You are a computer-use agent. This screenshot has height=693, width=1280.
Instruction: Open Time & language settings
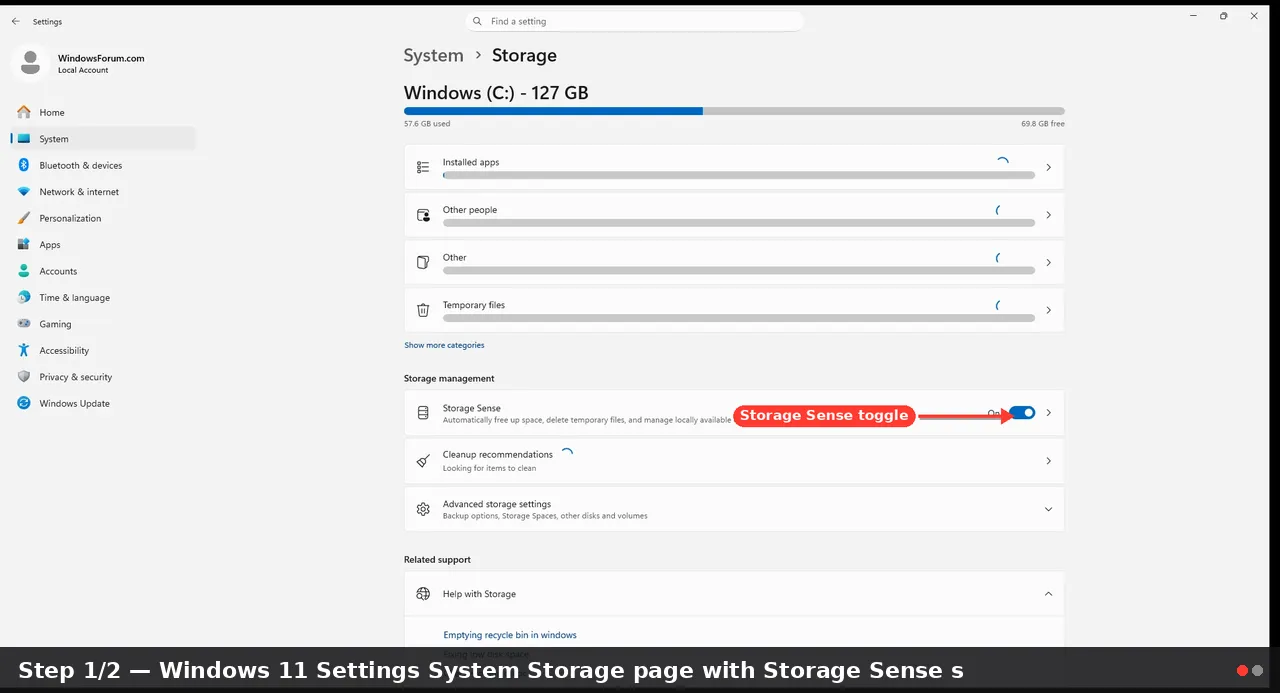[103, 298]
